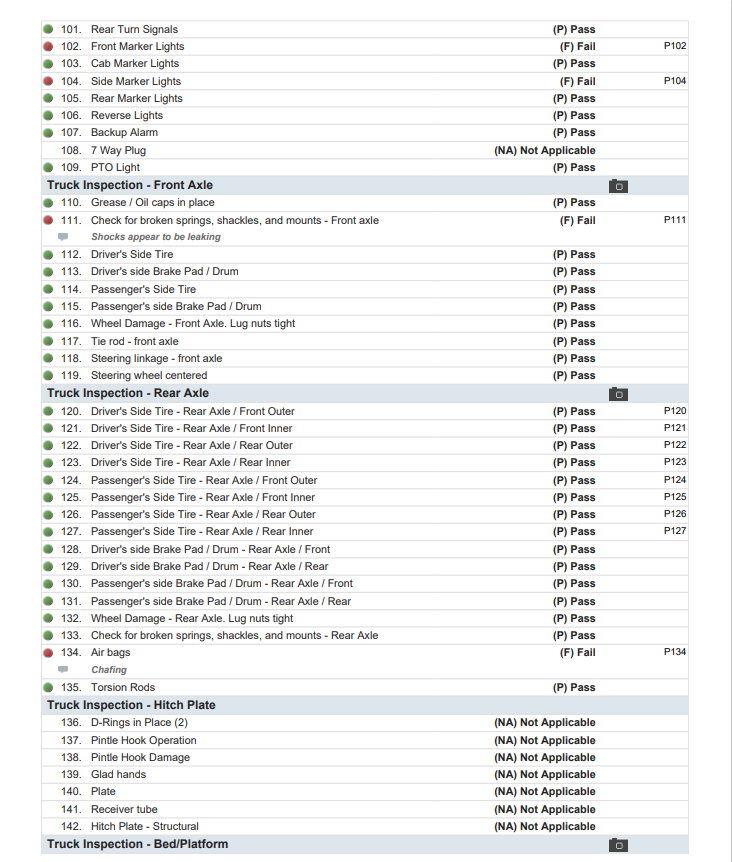Click 'Steering wheel centered' item text
Screen dimensions: 732x862
point(149,376)
